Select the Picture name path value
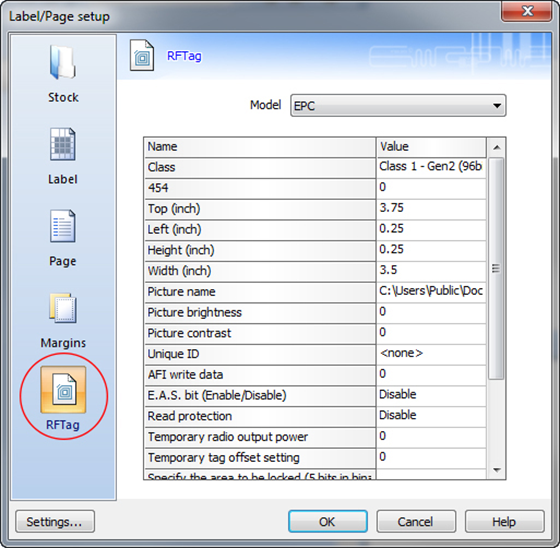The height and width of the screenshot is (548, 560). [431, 292]
